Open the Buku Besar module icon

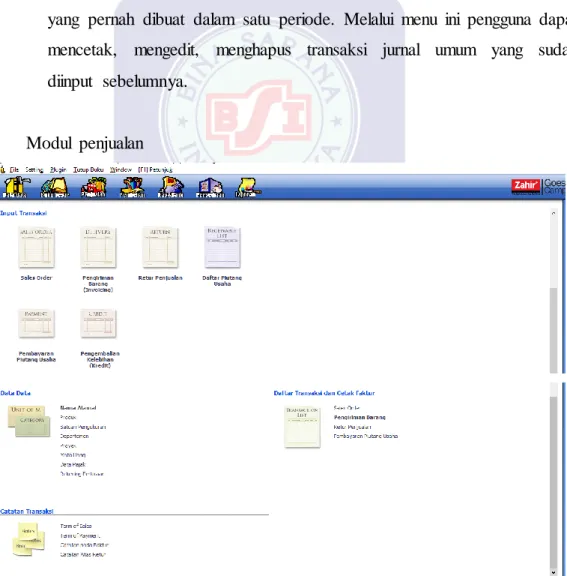[x=54, y=187]
